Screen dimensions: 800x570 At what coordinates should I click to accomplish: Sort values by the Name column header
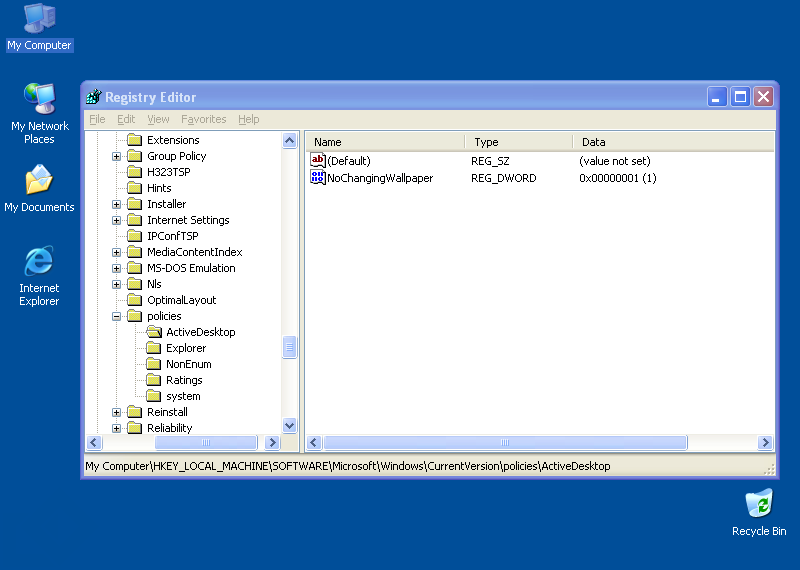point(385,142)
